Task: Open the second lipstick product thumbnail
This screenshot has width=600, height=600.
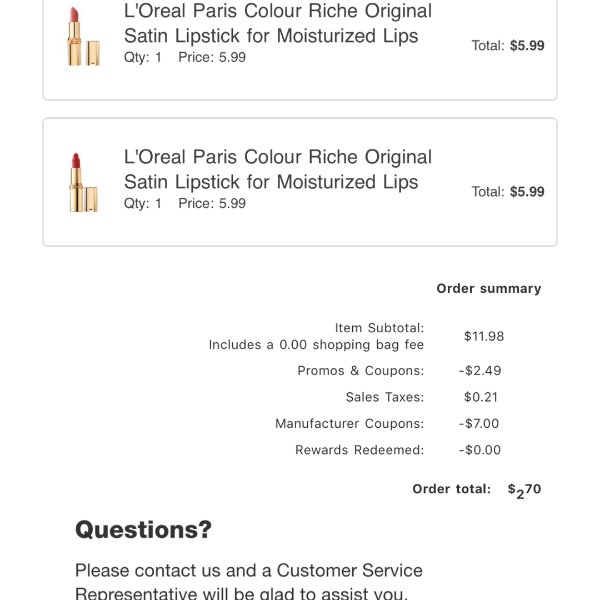Action: 83,183
